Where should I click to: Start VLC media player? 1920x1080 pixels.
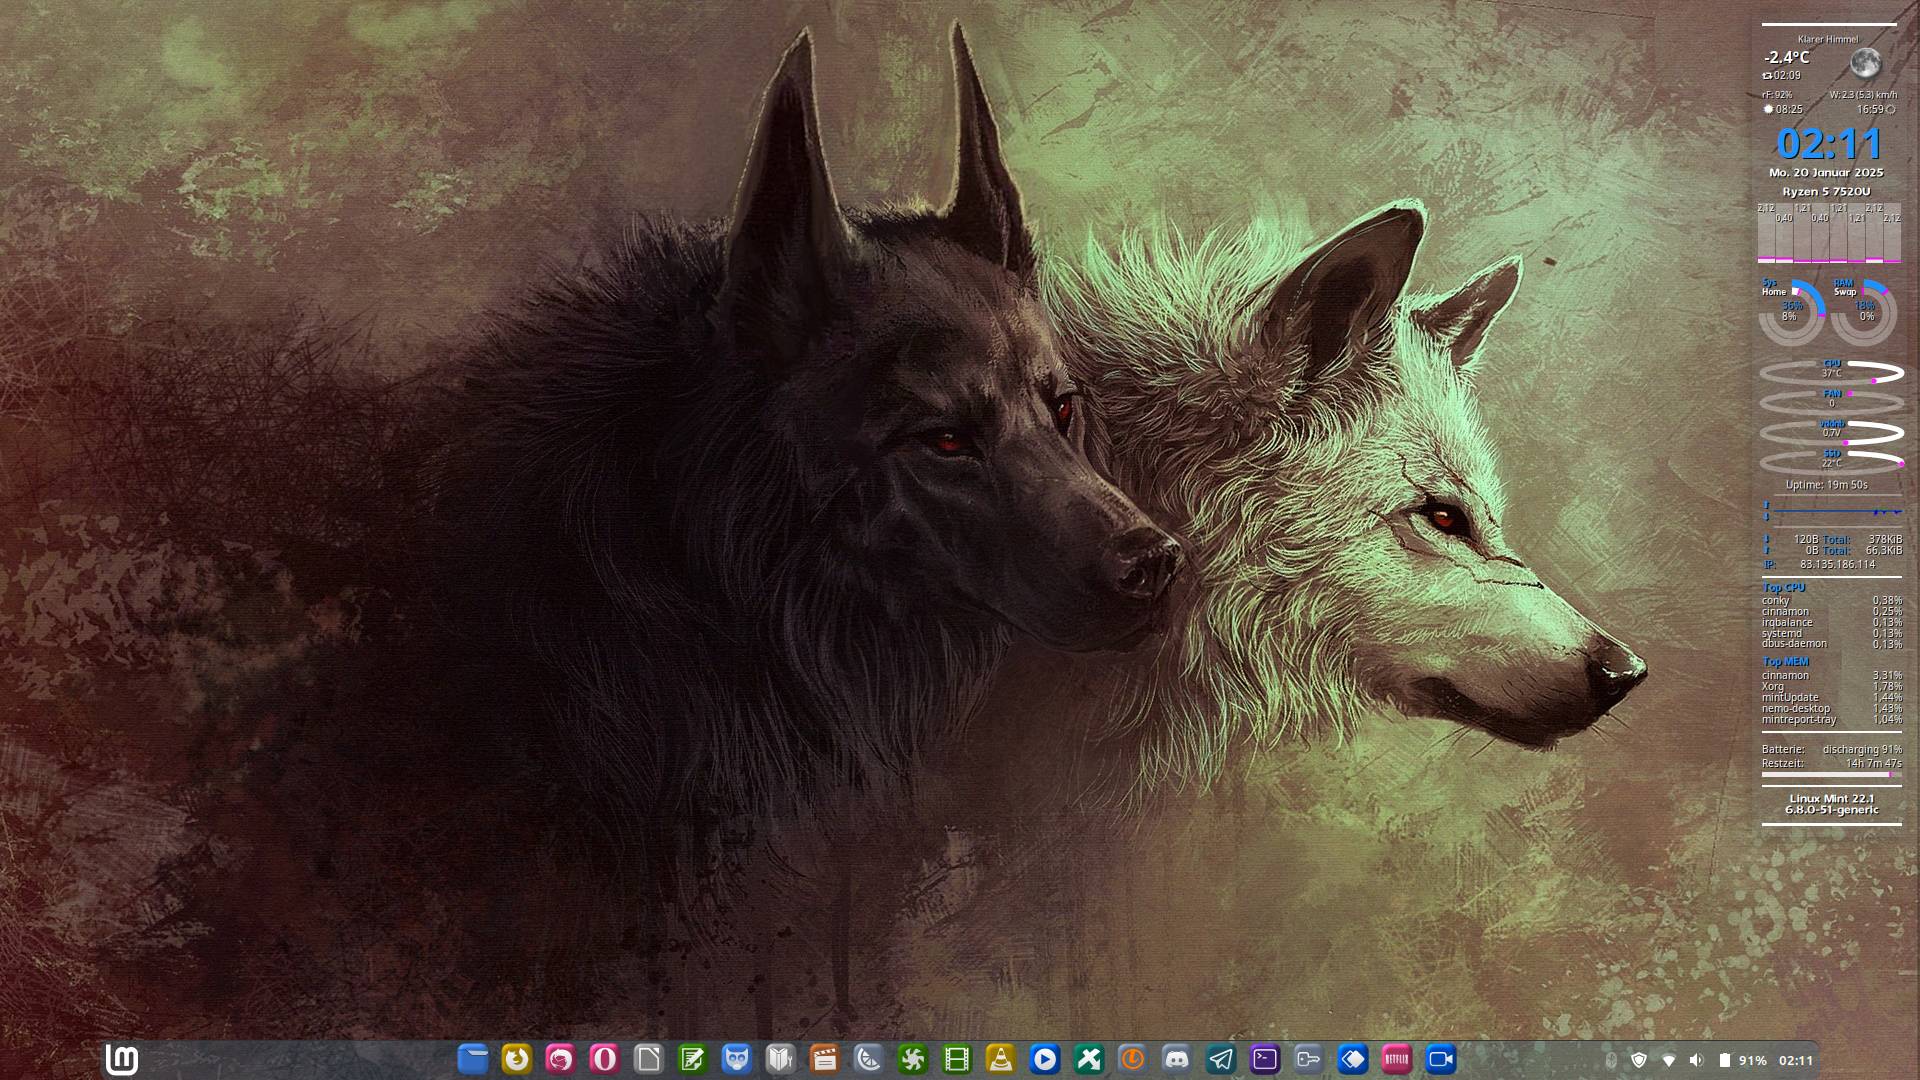(x=1000, y=1059)
